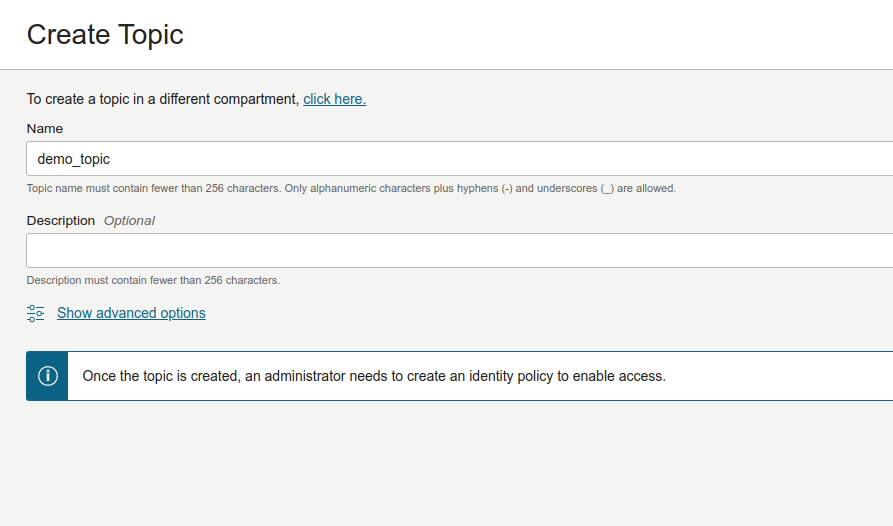Click the italic Optional text beside Description

click(x=129, y=220)
